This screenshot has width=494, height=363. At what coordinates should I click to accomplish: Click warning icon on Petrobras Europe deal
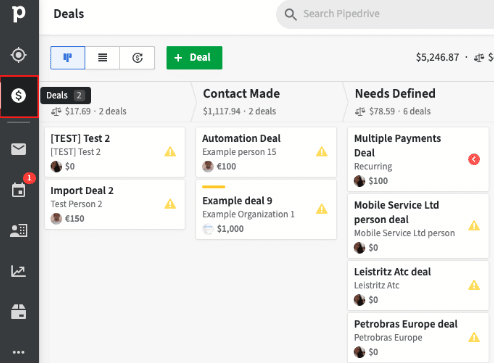[474, 337]
